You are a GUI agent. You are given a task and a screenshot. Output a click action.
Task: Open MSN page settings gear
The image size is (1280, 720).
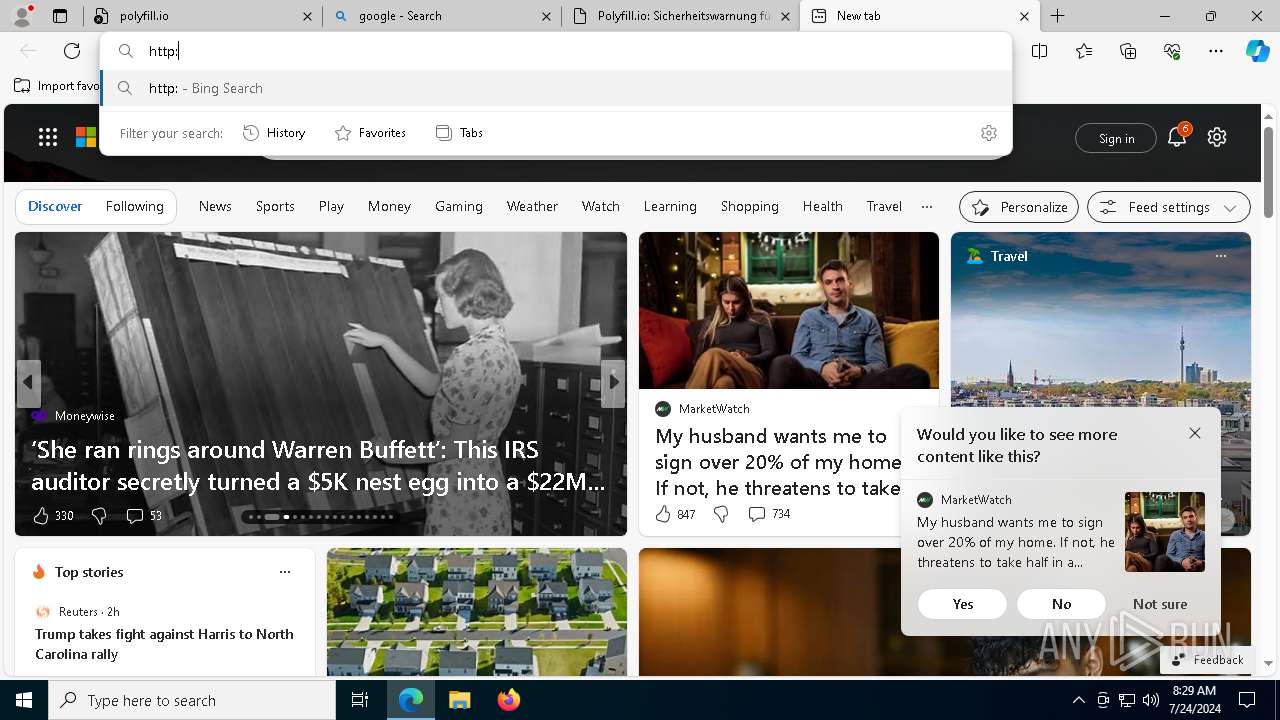(x=1217, y=137)
